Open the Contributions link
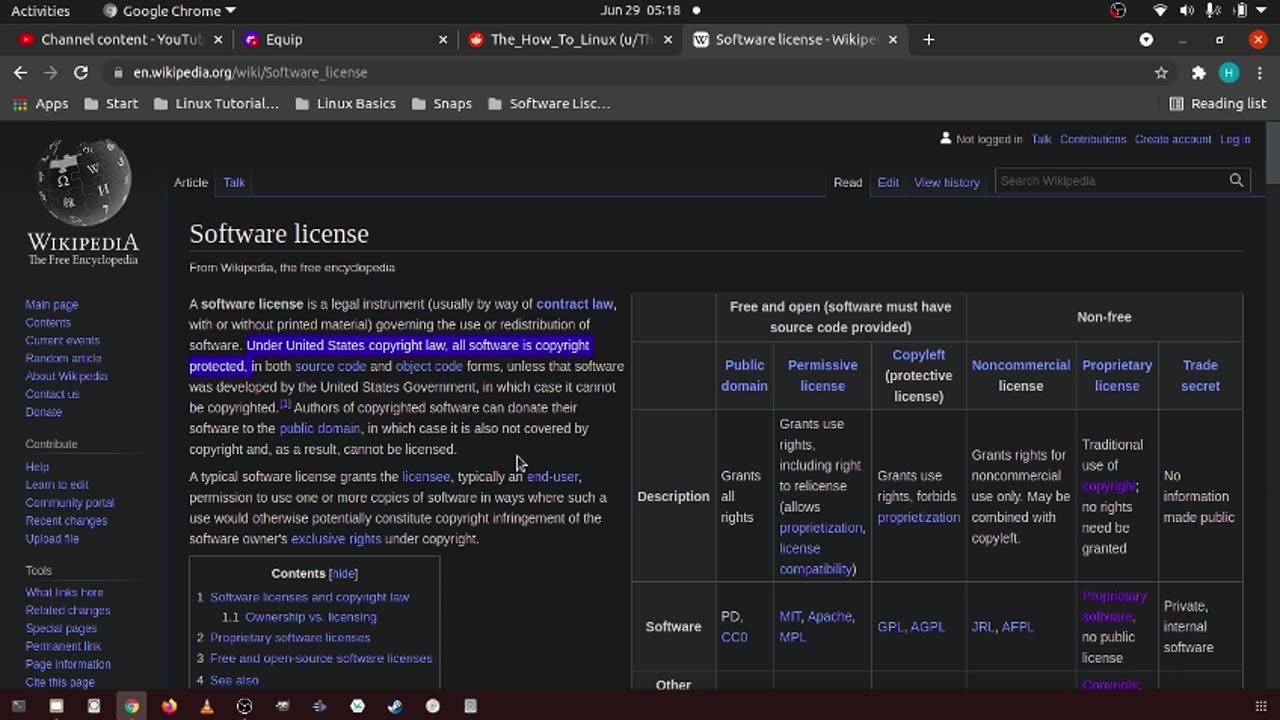This screenshot has width=1280, height=720. point(1093,139)
